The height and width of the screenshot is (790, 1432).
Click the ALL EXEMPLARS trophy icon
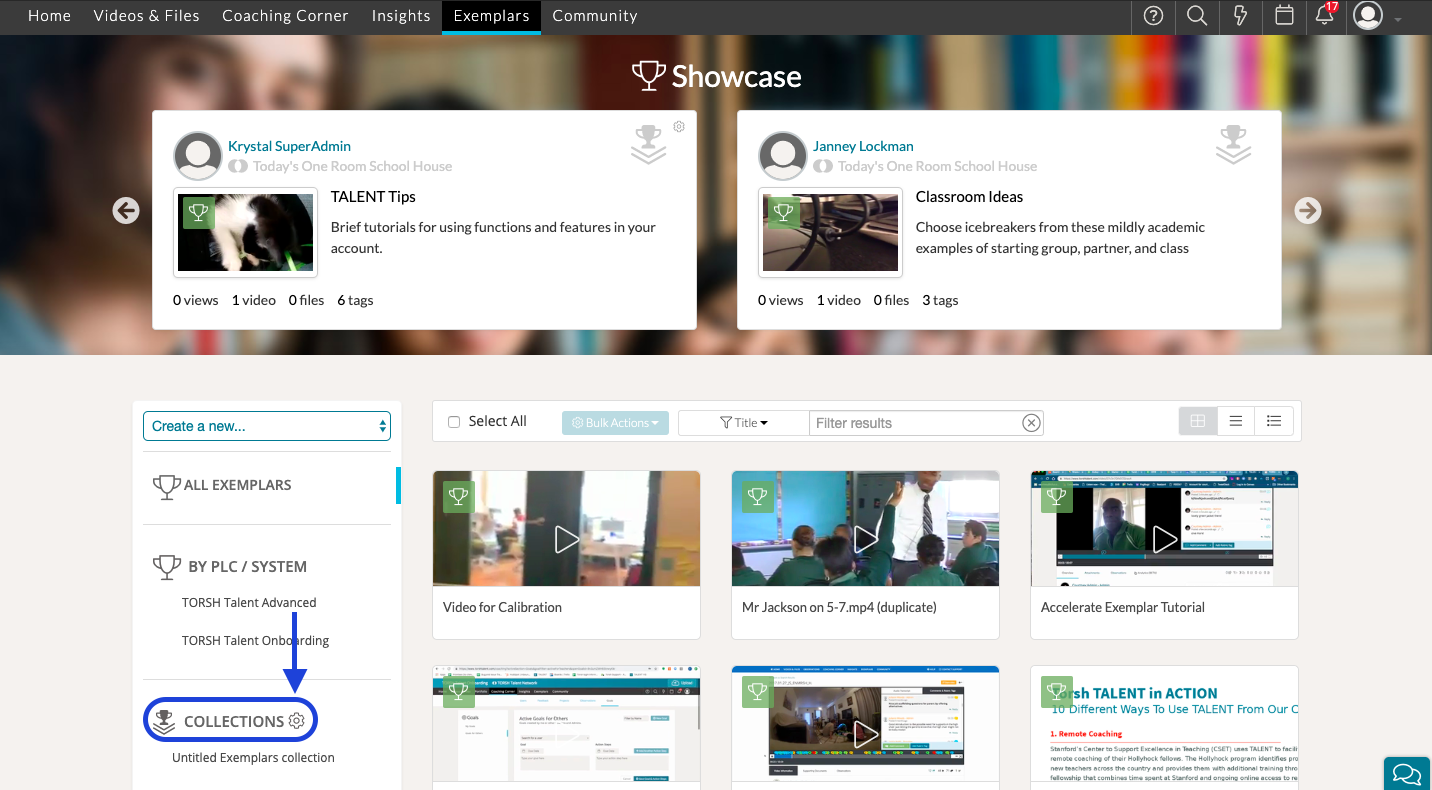click(166, 487)
